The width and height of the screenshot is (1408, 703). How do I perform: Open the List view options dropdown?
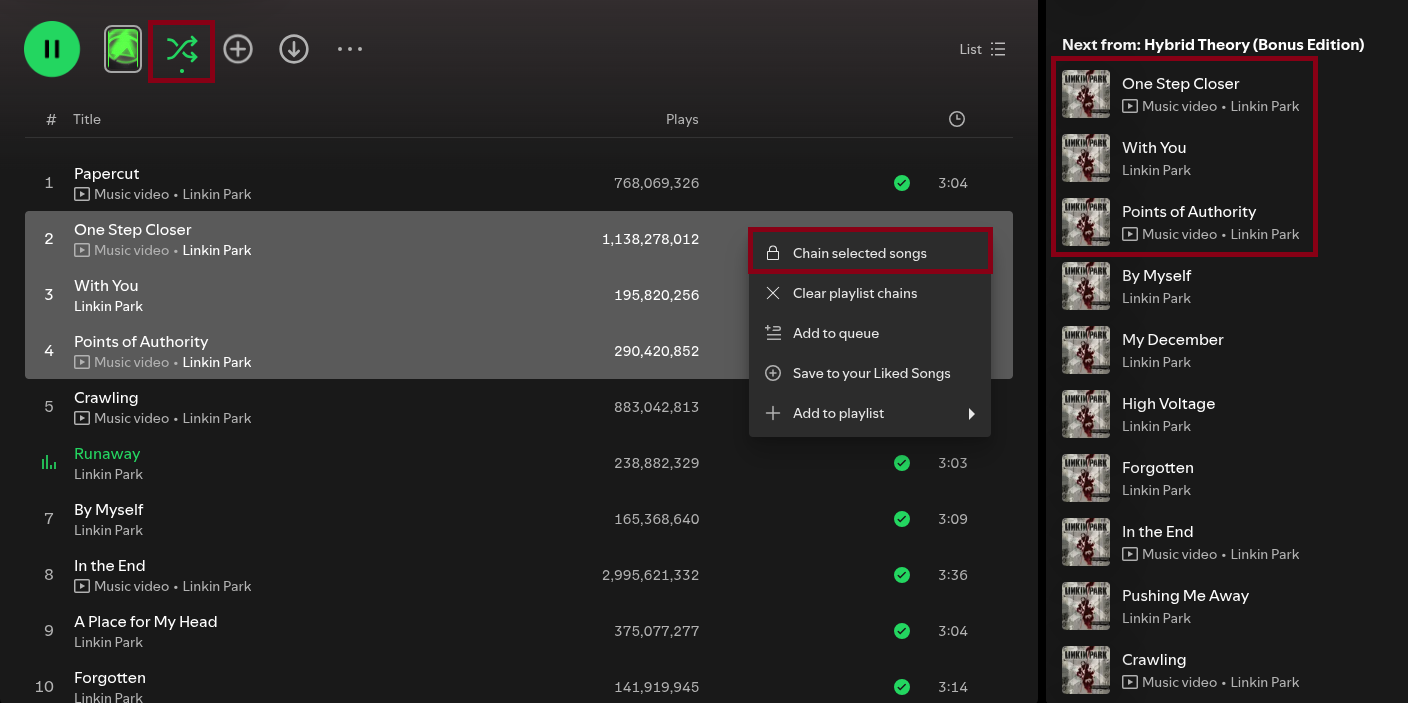click(x=982, y=49)
